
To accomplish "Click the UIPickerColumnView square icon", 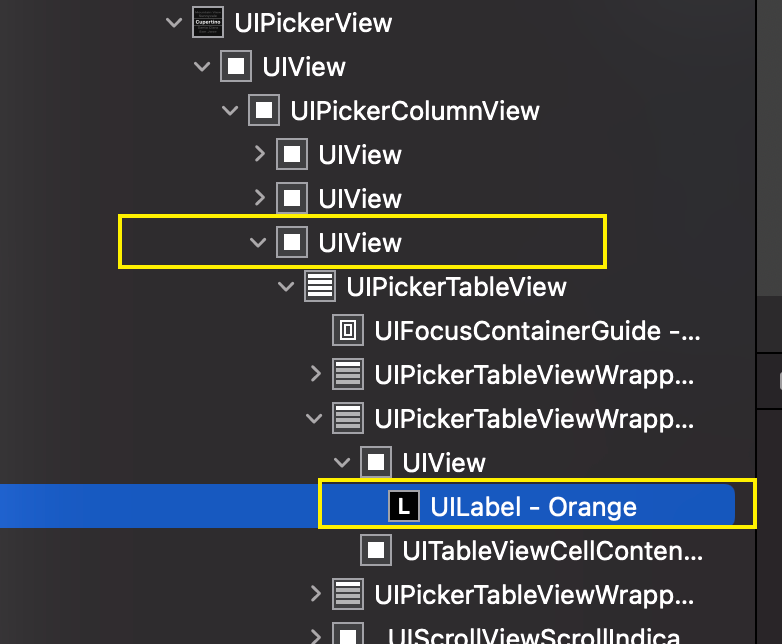I will 263,110.
